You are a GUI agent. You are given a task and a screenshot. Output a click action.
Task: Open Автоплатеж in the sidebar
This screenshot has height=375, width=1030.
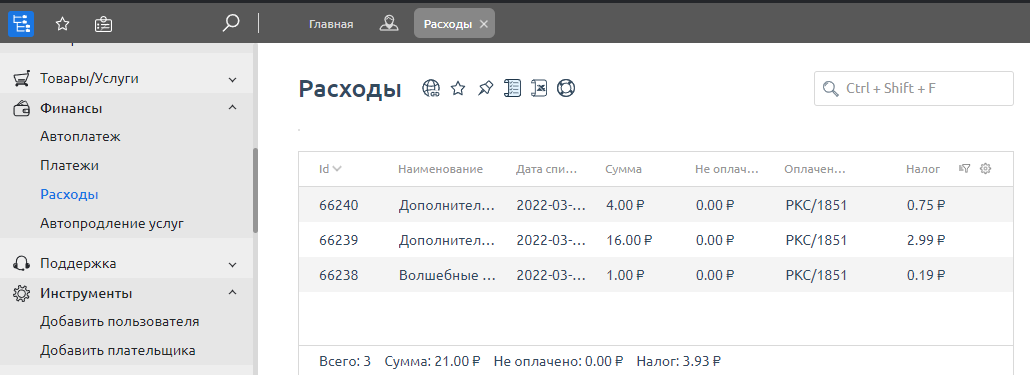point(80,137)
